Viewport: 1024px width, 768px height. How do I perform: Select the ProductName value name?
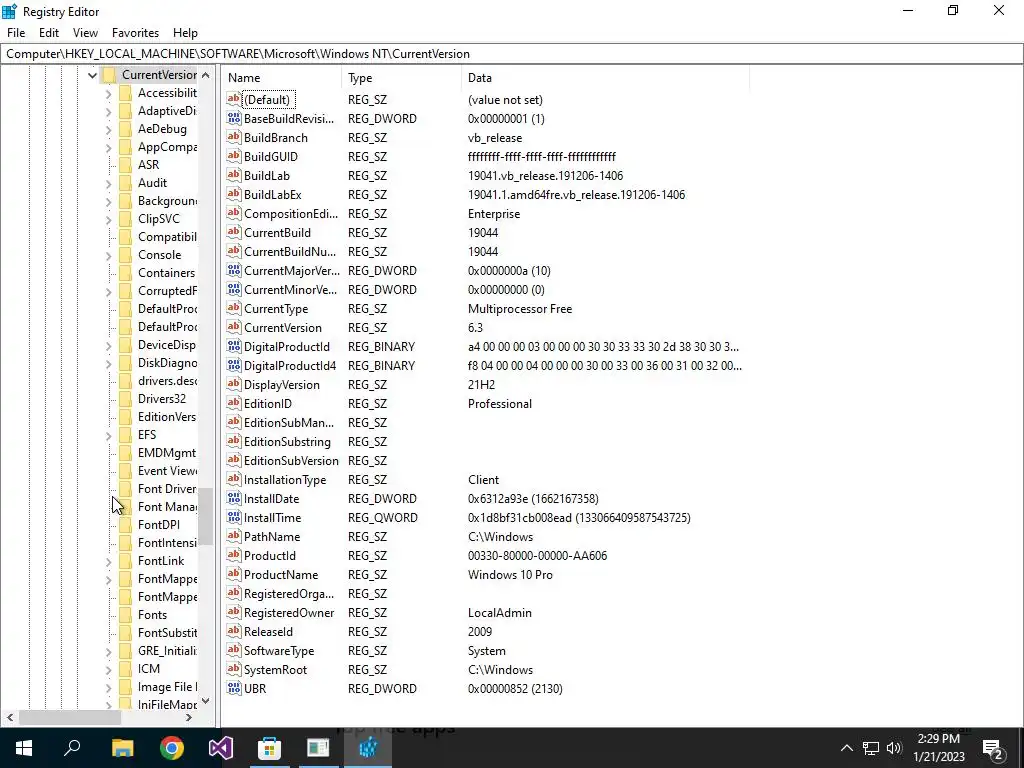281,575
